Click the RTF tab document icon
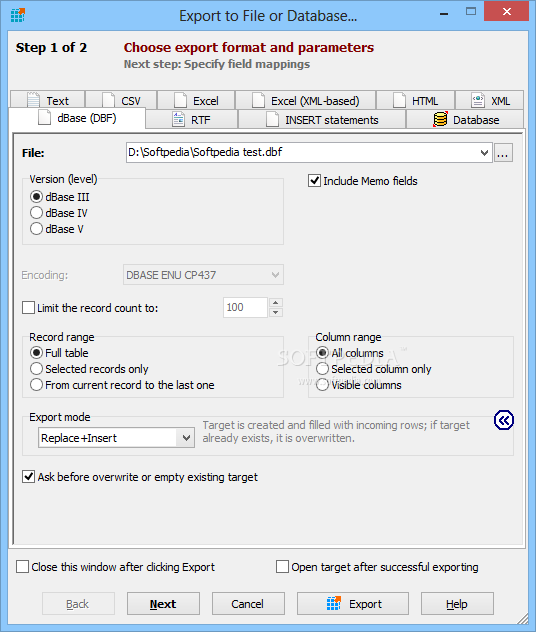This screenshot has width=536, height=632. tap(178, 120)
